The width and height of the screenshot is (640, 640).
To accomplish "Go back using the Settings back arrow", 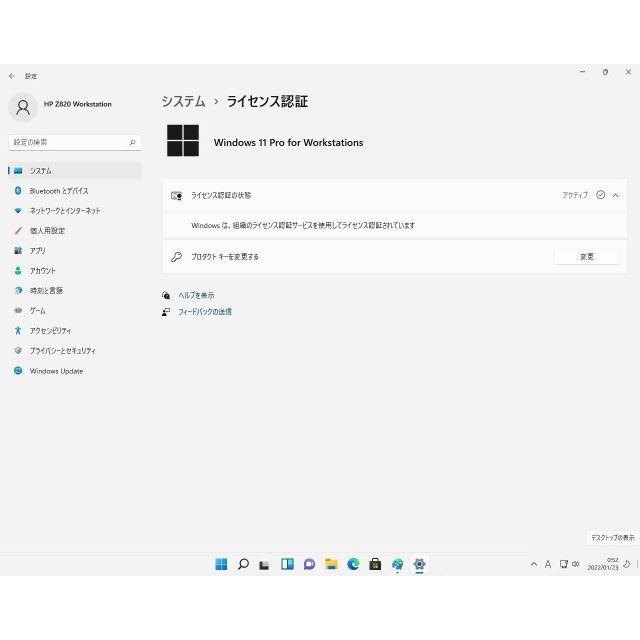I will coord(12,76).
